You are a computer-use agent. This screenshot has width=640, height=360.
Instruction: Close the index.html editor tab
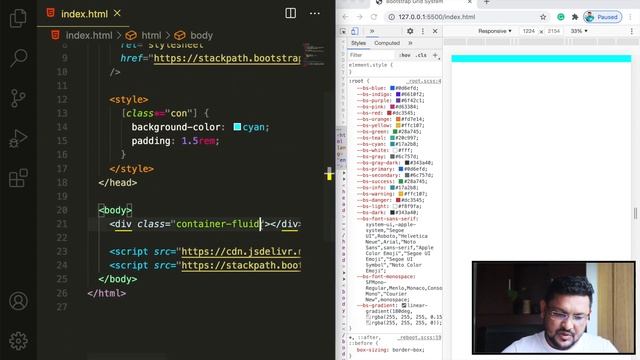point(117,13)
